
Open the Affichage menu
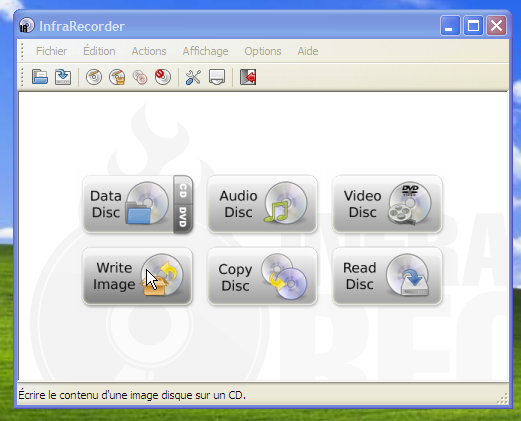click(205, 51)
